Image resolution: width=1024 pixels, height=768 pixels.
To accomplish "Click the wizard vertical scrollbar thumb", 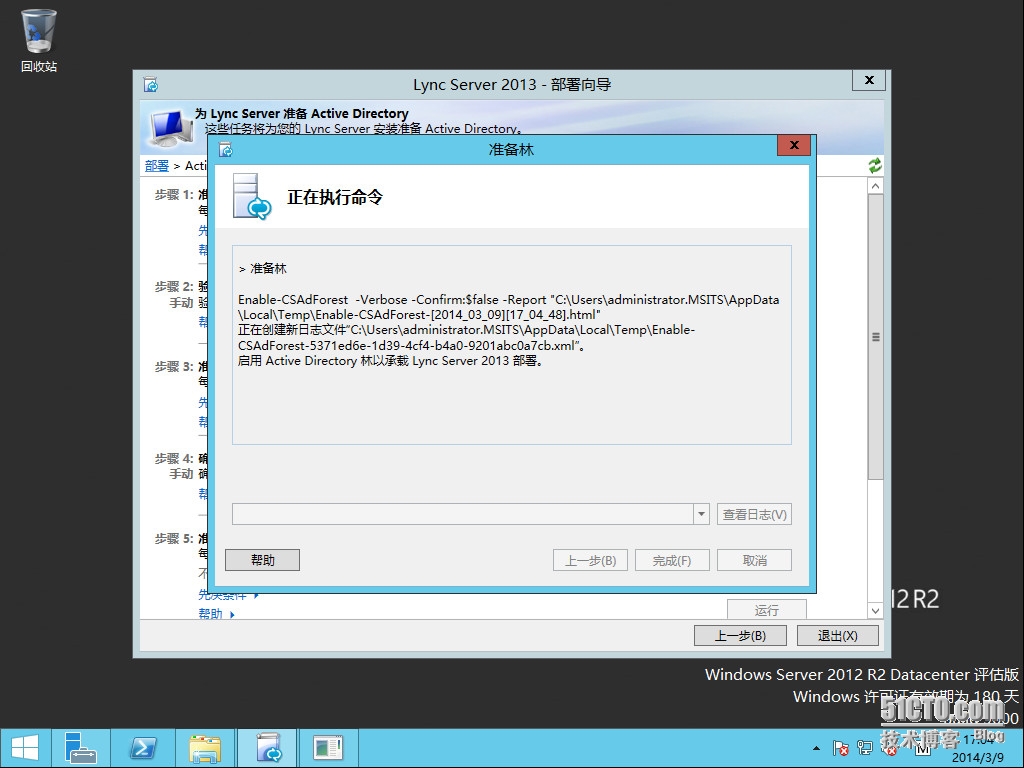I will 876,337.
